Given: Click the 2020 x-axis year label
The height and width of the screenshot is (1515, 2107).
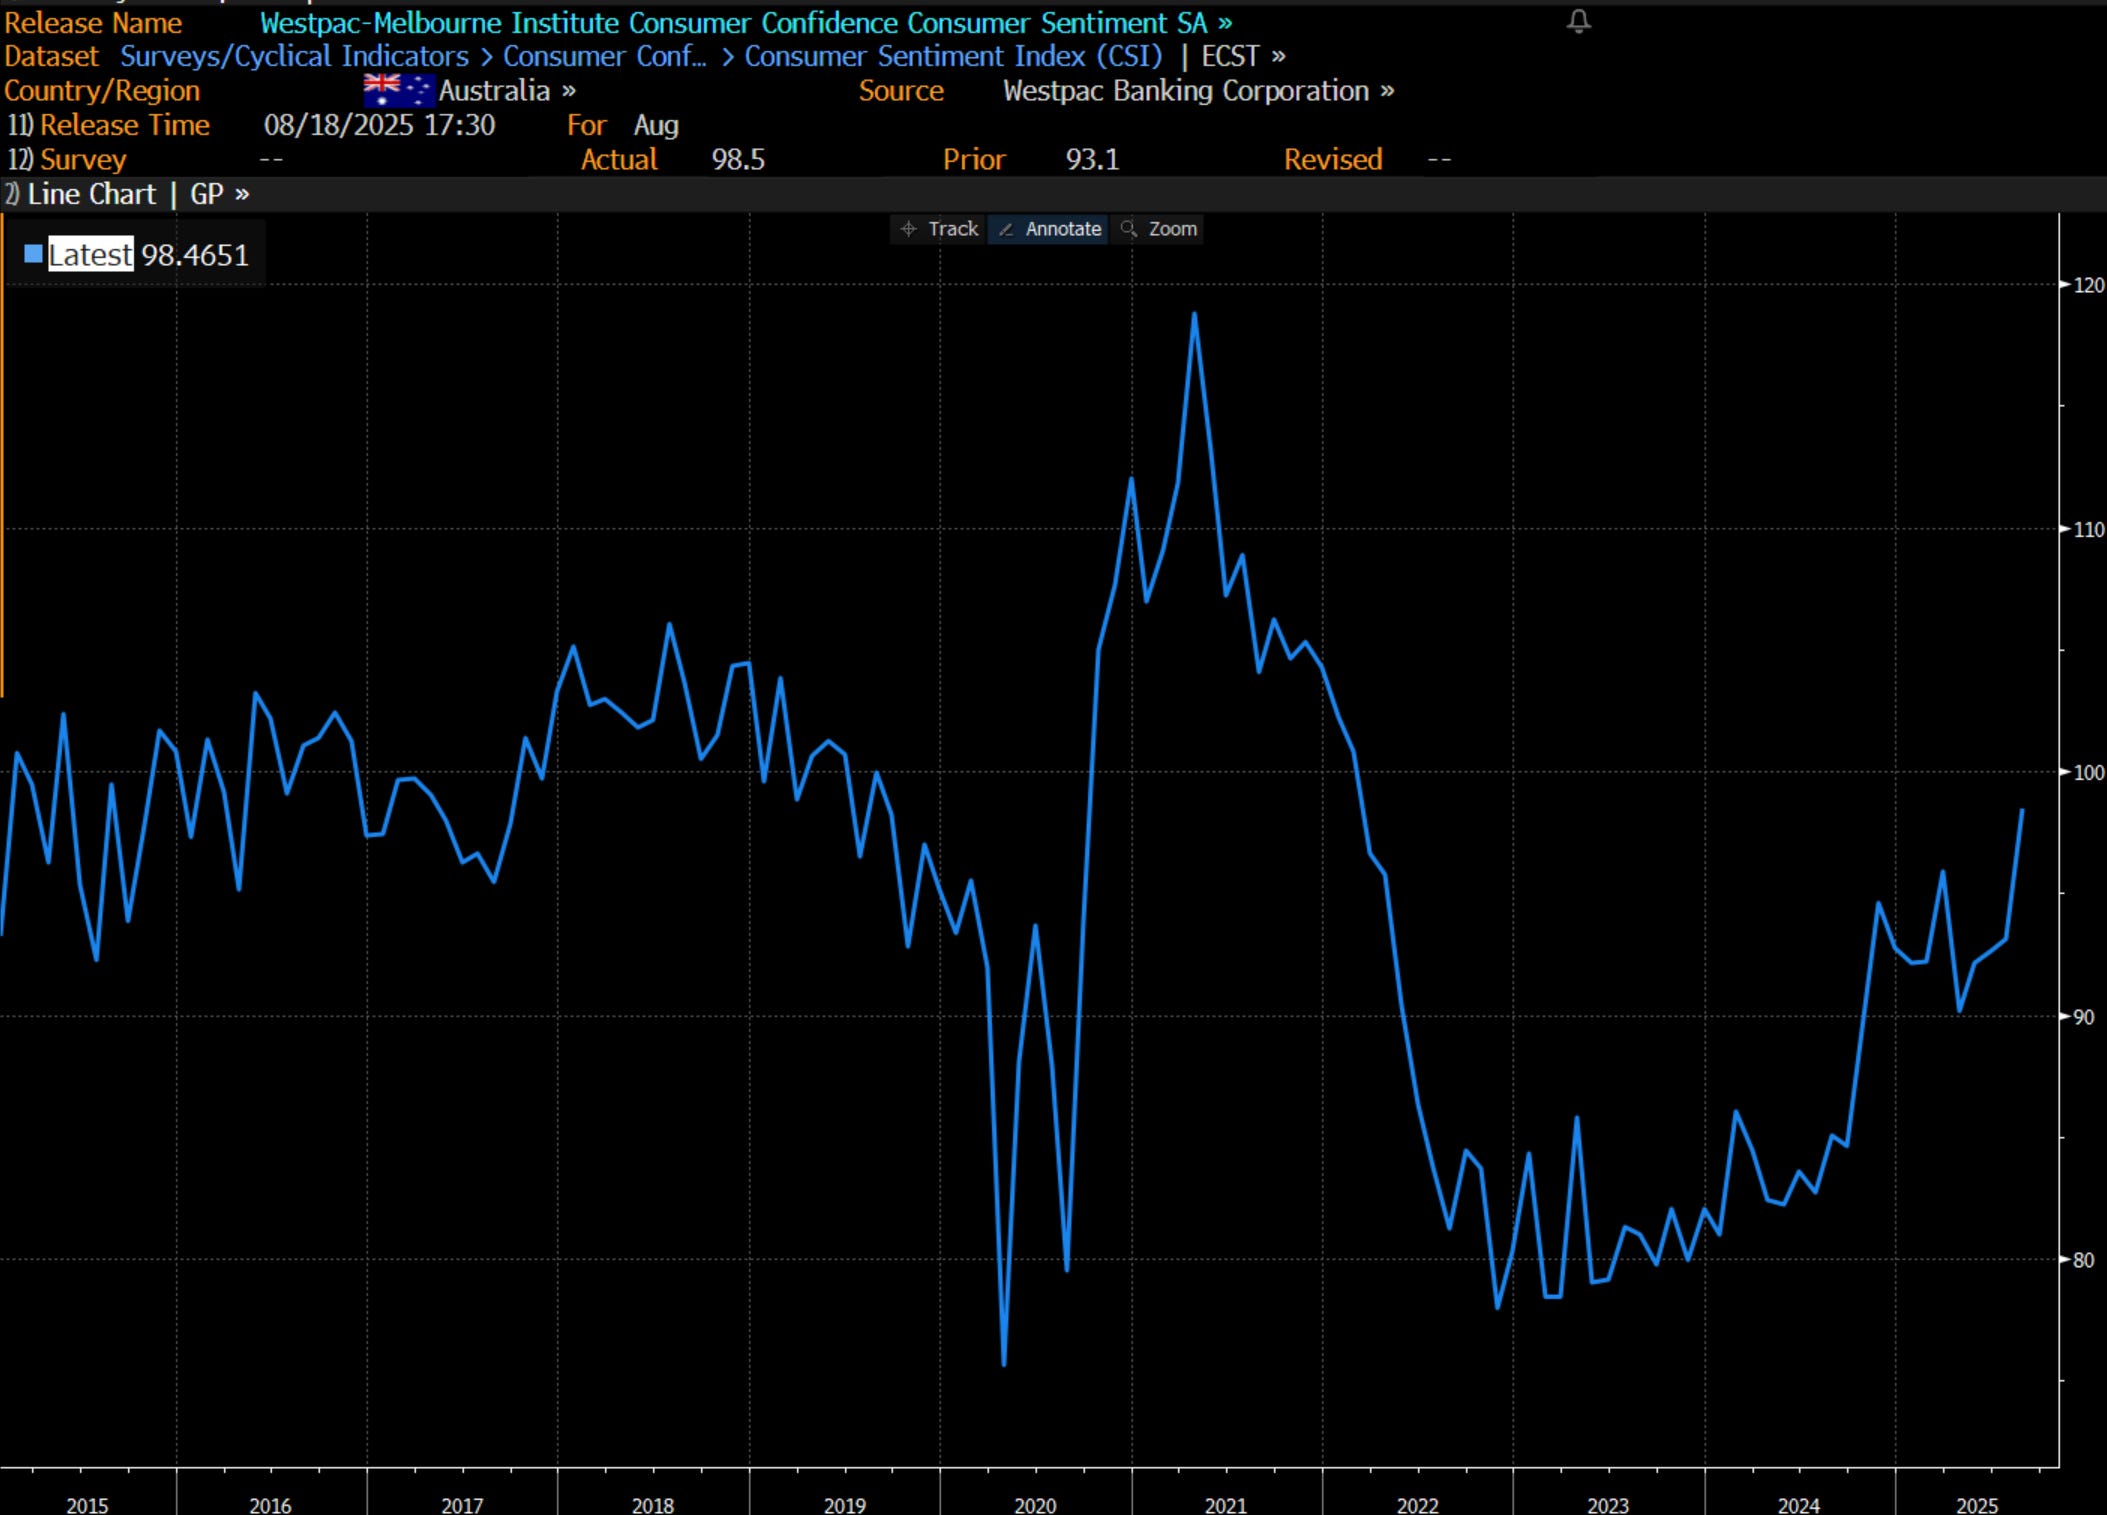Looking at the screenshot, I should click(x=1035, y=1504).
